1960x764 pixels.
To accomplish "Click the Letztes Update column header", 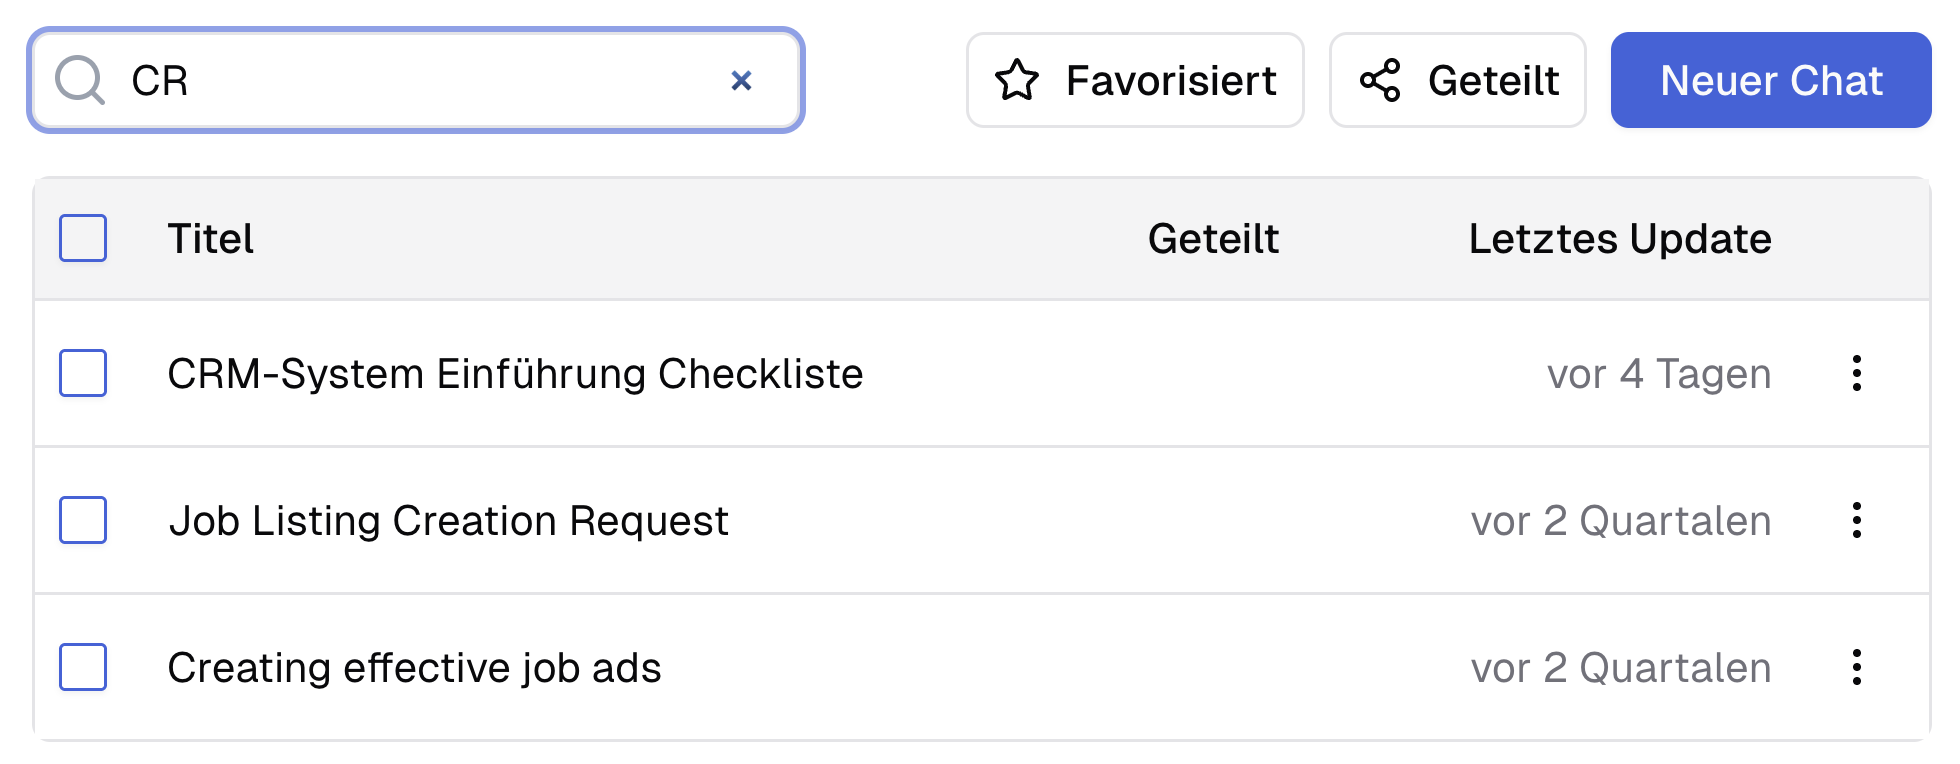I will pyautogui.click(x=1620, y=238).
